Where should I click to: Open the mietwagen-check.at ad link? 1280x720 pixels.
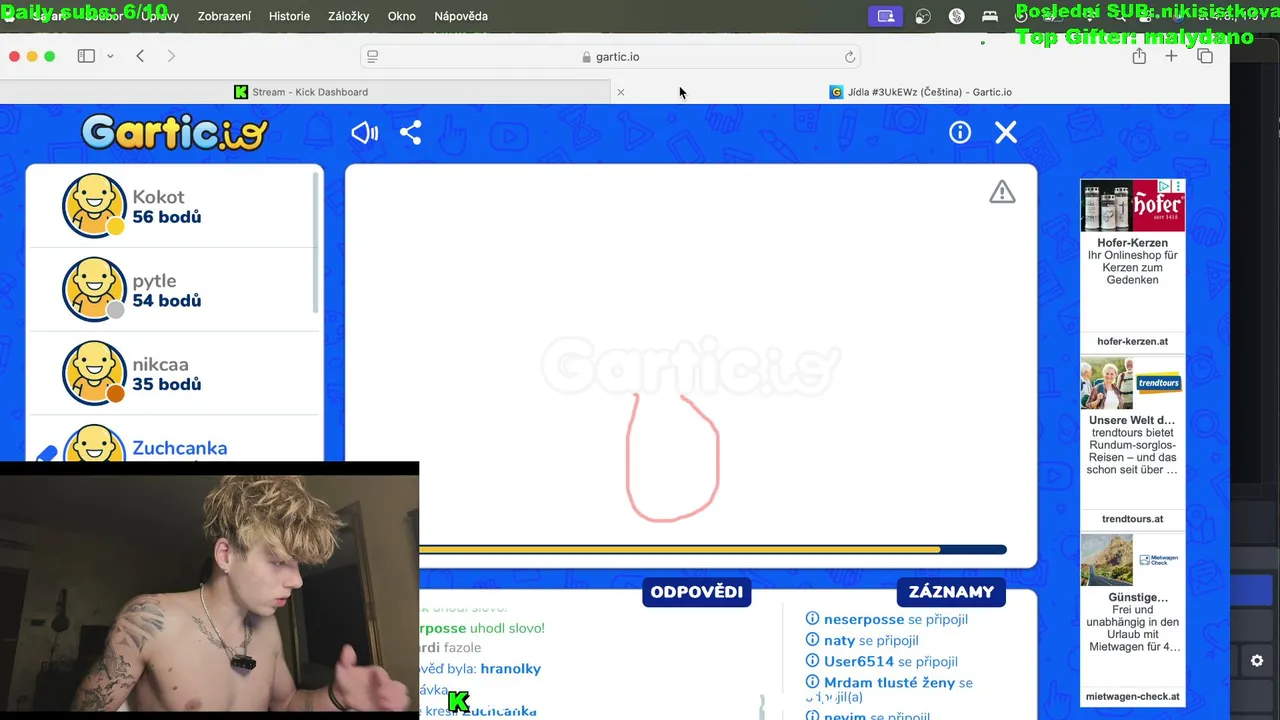click(1132, 697)
